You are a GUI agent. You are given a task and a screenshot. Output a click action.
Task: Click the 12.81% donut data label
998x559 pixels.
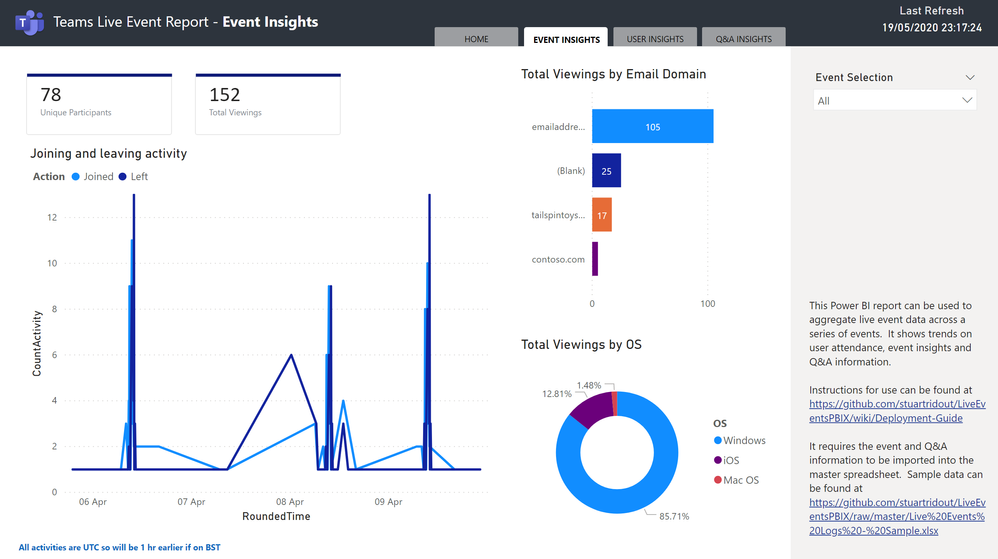tap(557, 394)
